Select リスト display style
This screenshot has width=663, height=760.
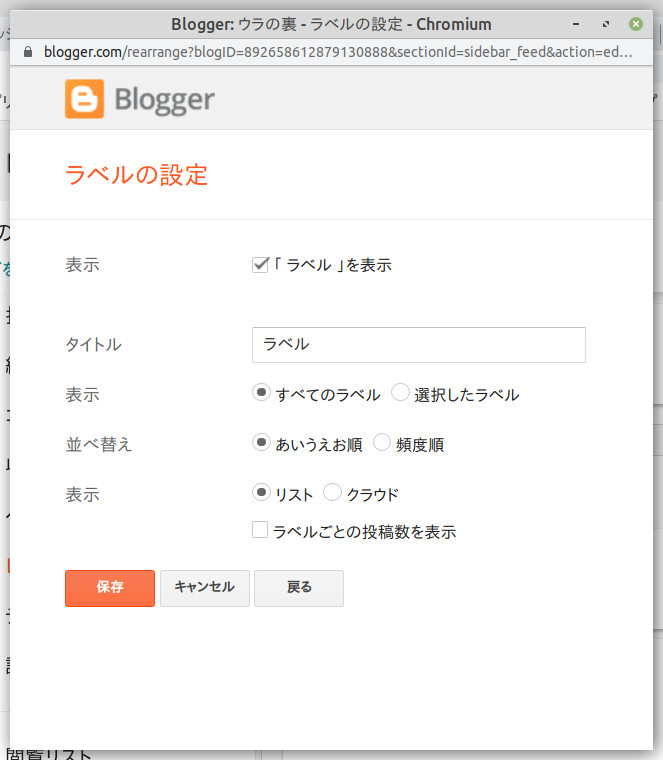[261, 492]
